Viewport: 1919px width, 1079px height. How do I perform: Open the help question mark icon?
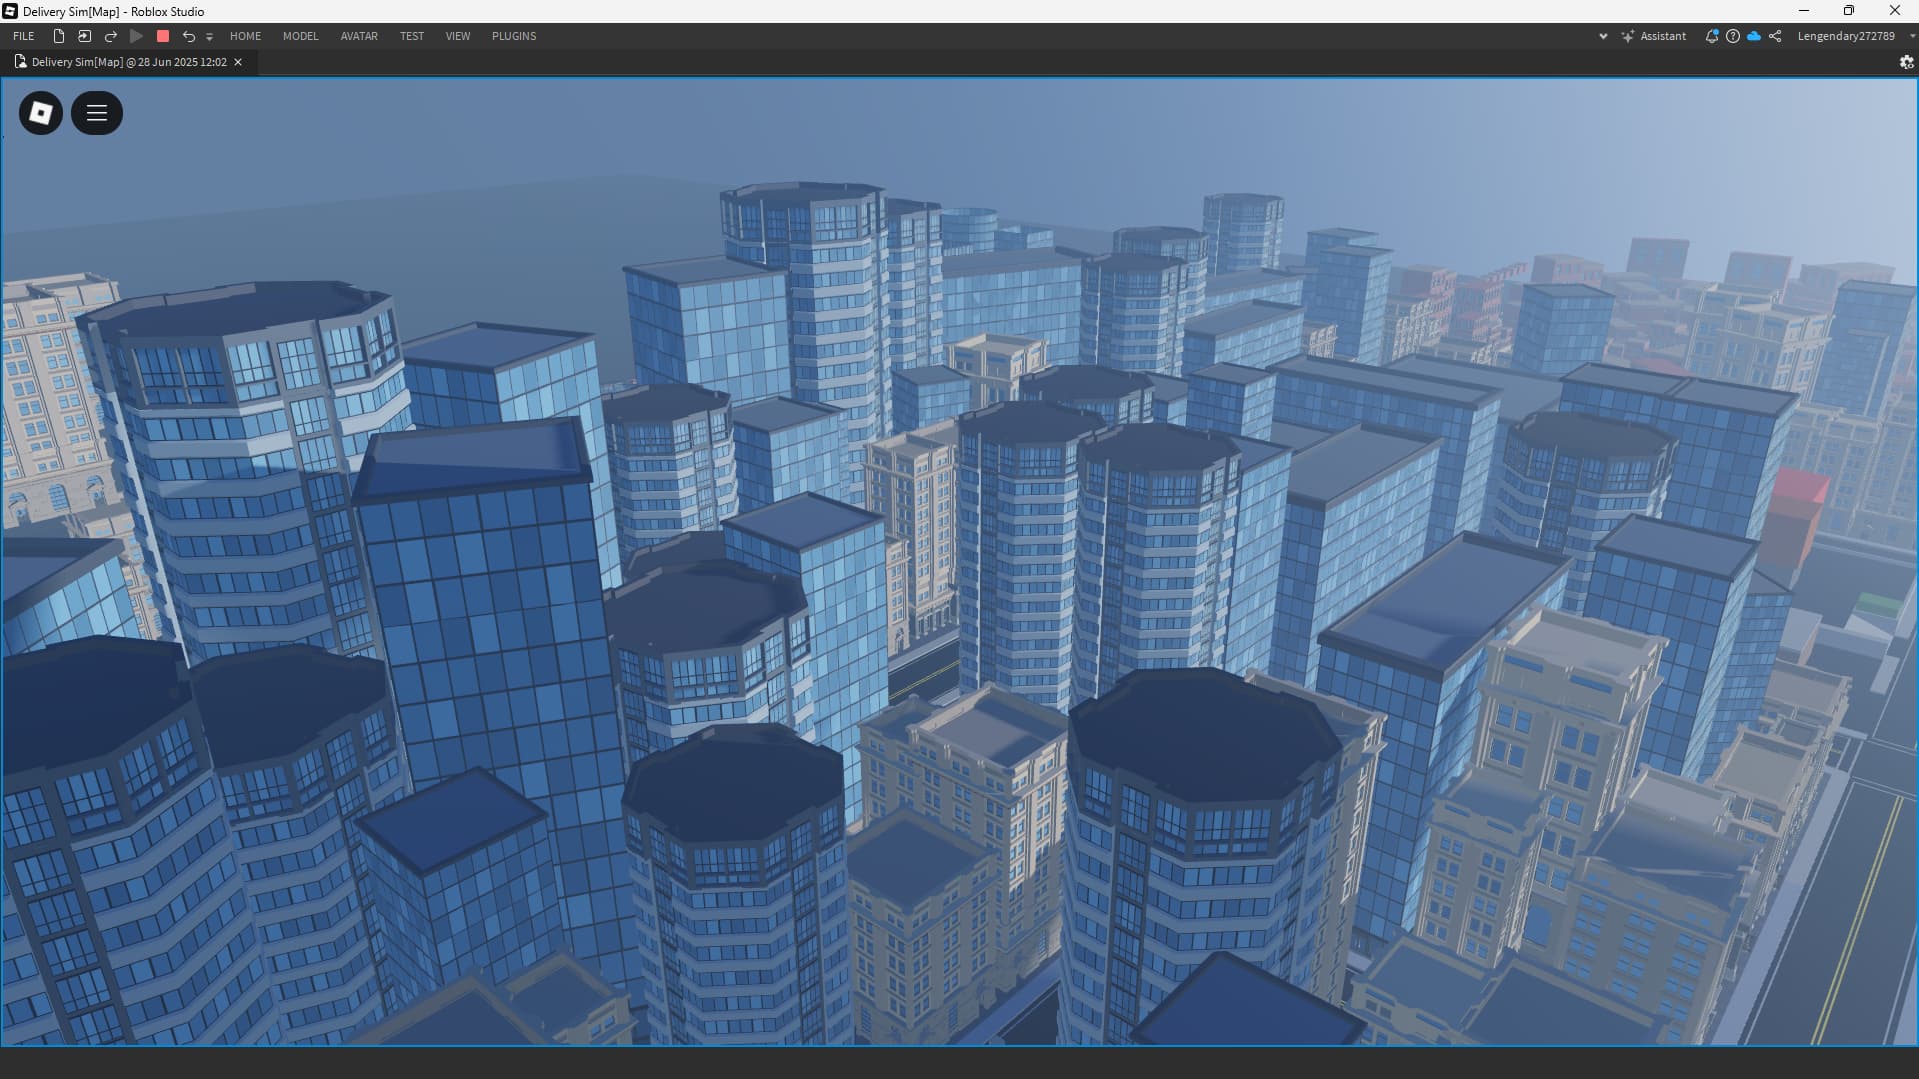[x=1733, y=36]
